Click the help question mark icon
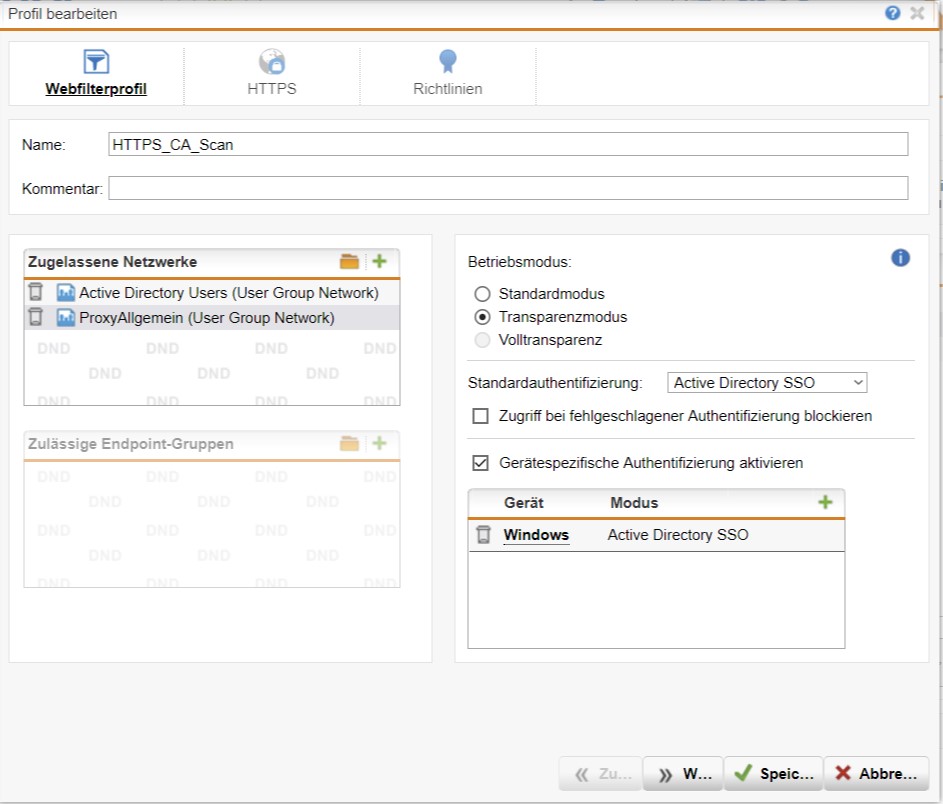Image resolution: width=943 pixels, height=804 pixels. pos(893,13)
